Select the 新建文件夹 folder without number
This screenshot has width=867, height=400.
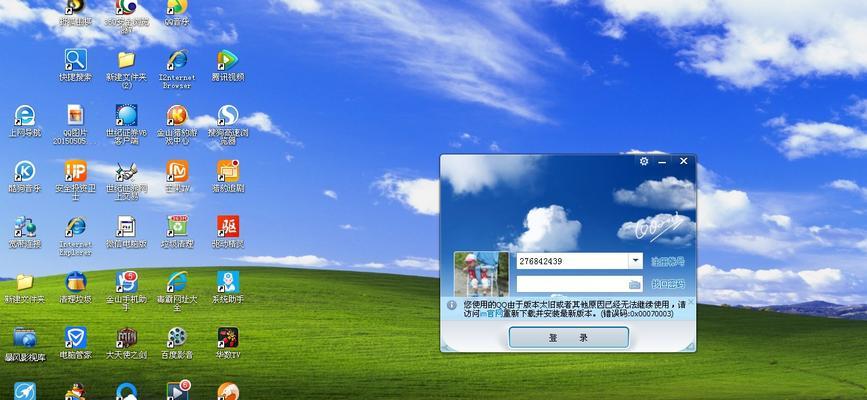(x=25, y=288)
